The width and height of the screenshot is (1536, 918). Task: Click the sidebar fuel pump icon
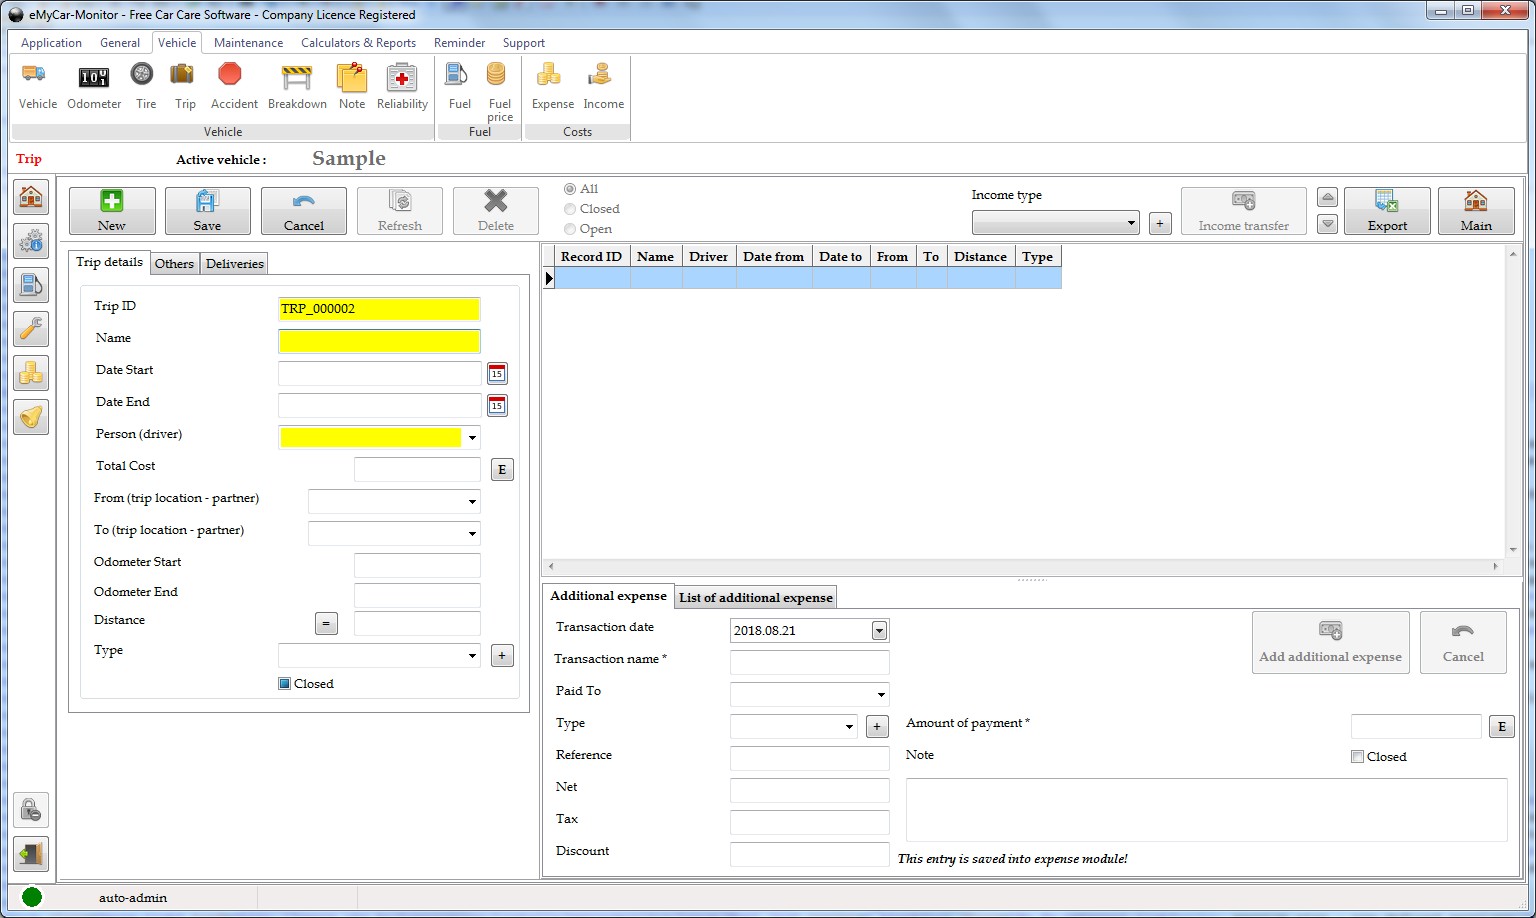(31, 285)
